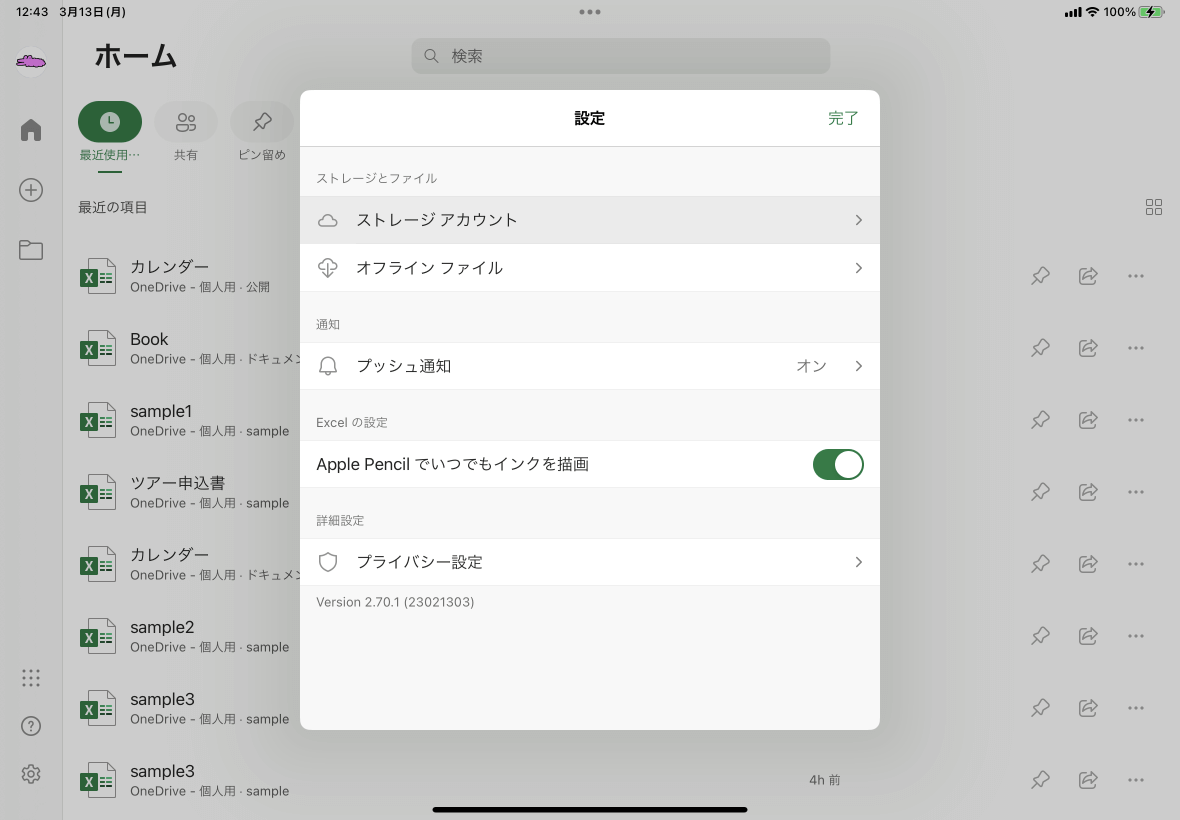The width and height of the screenshot is (1180, 820).
Task: Create a new workbook with the plus icon
Action: click(x=31, y=190)
